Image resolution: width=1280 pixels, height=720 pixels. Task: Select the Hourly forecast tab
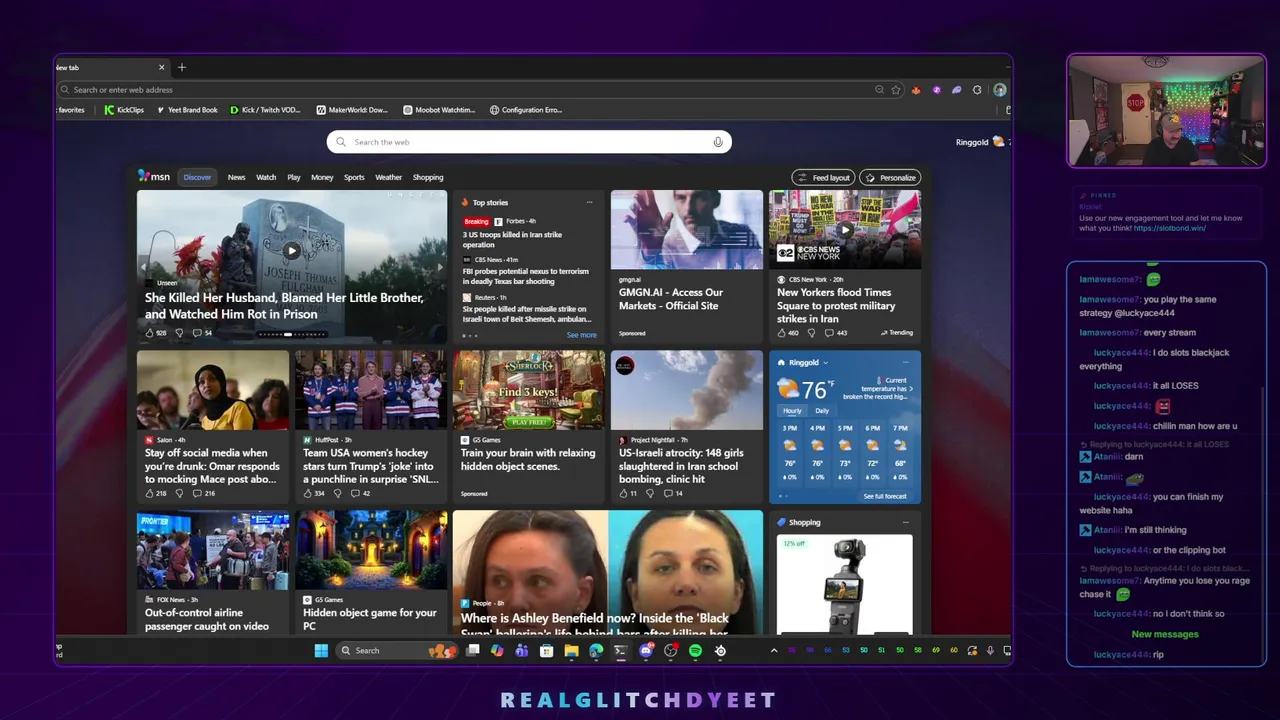[x=792, y=410]
